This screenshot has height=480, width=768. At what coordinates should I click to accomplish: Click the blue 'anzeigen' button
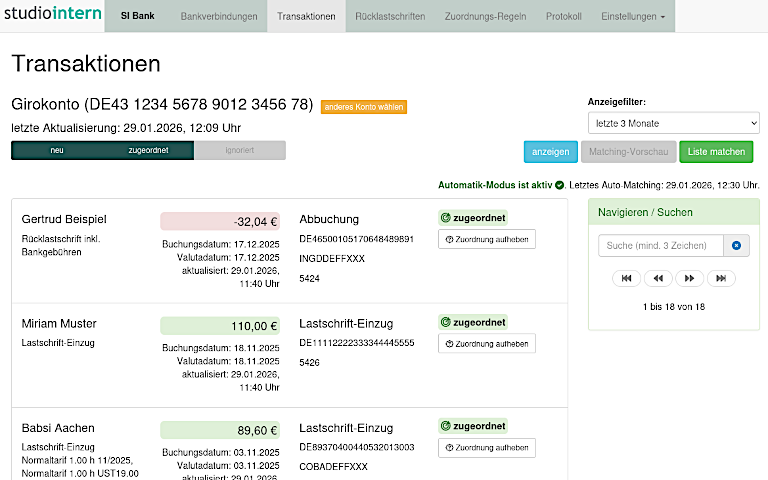point(551,152)
